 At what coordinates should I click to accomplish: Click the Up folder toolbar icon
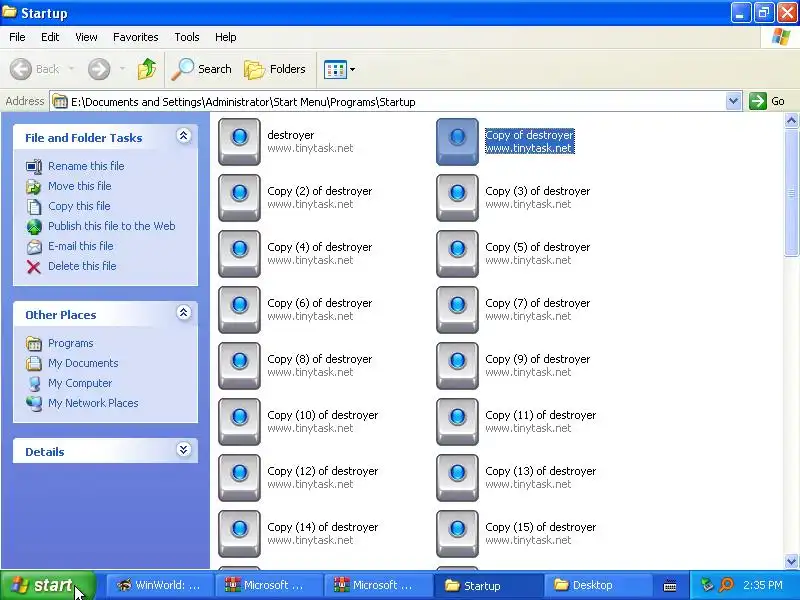[147, 69]
